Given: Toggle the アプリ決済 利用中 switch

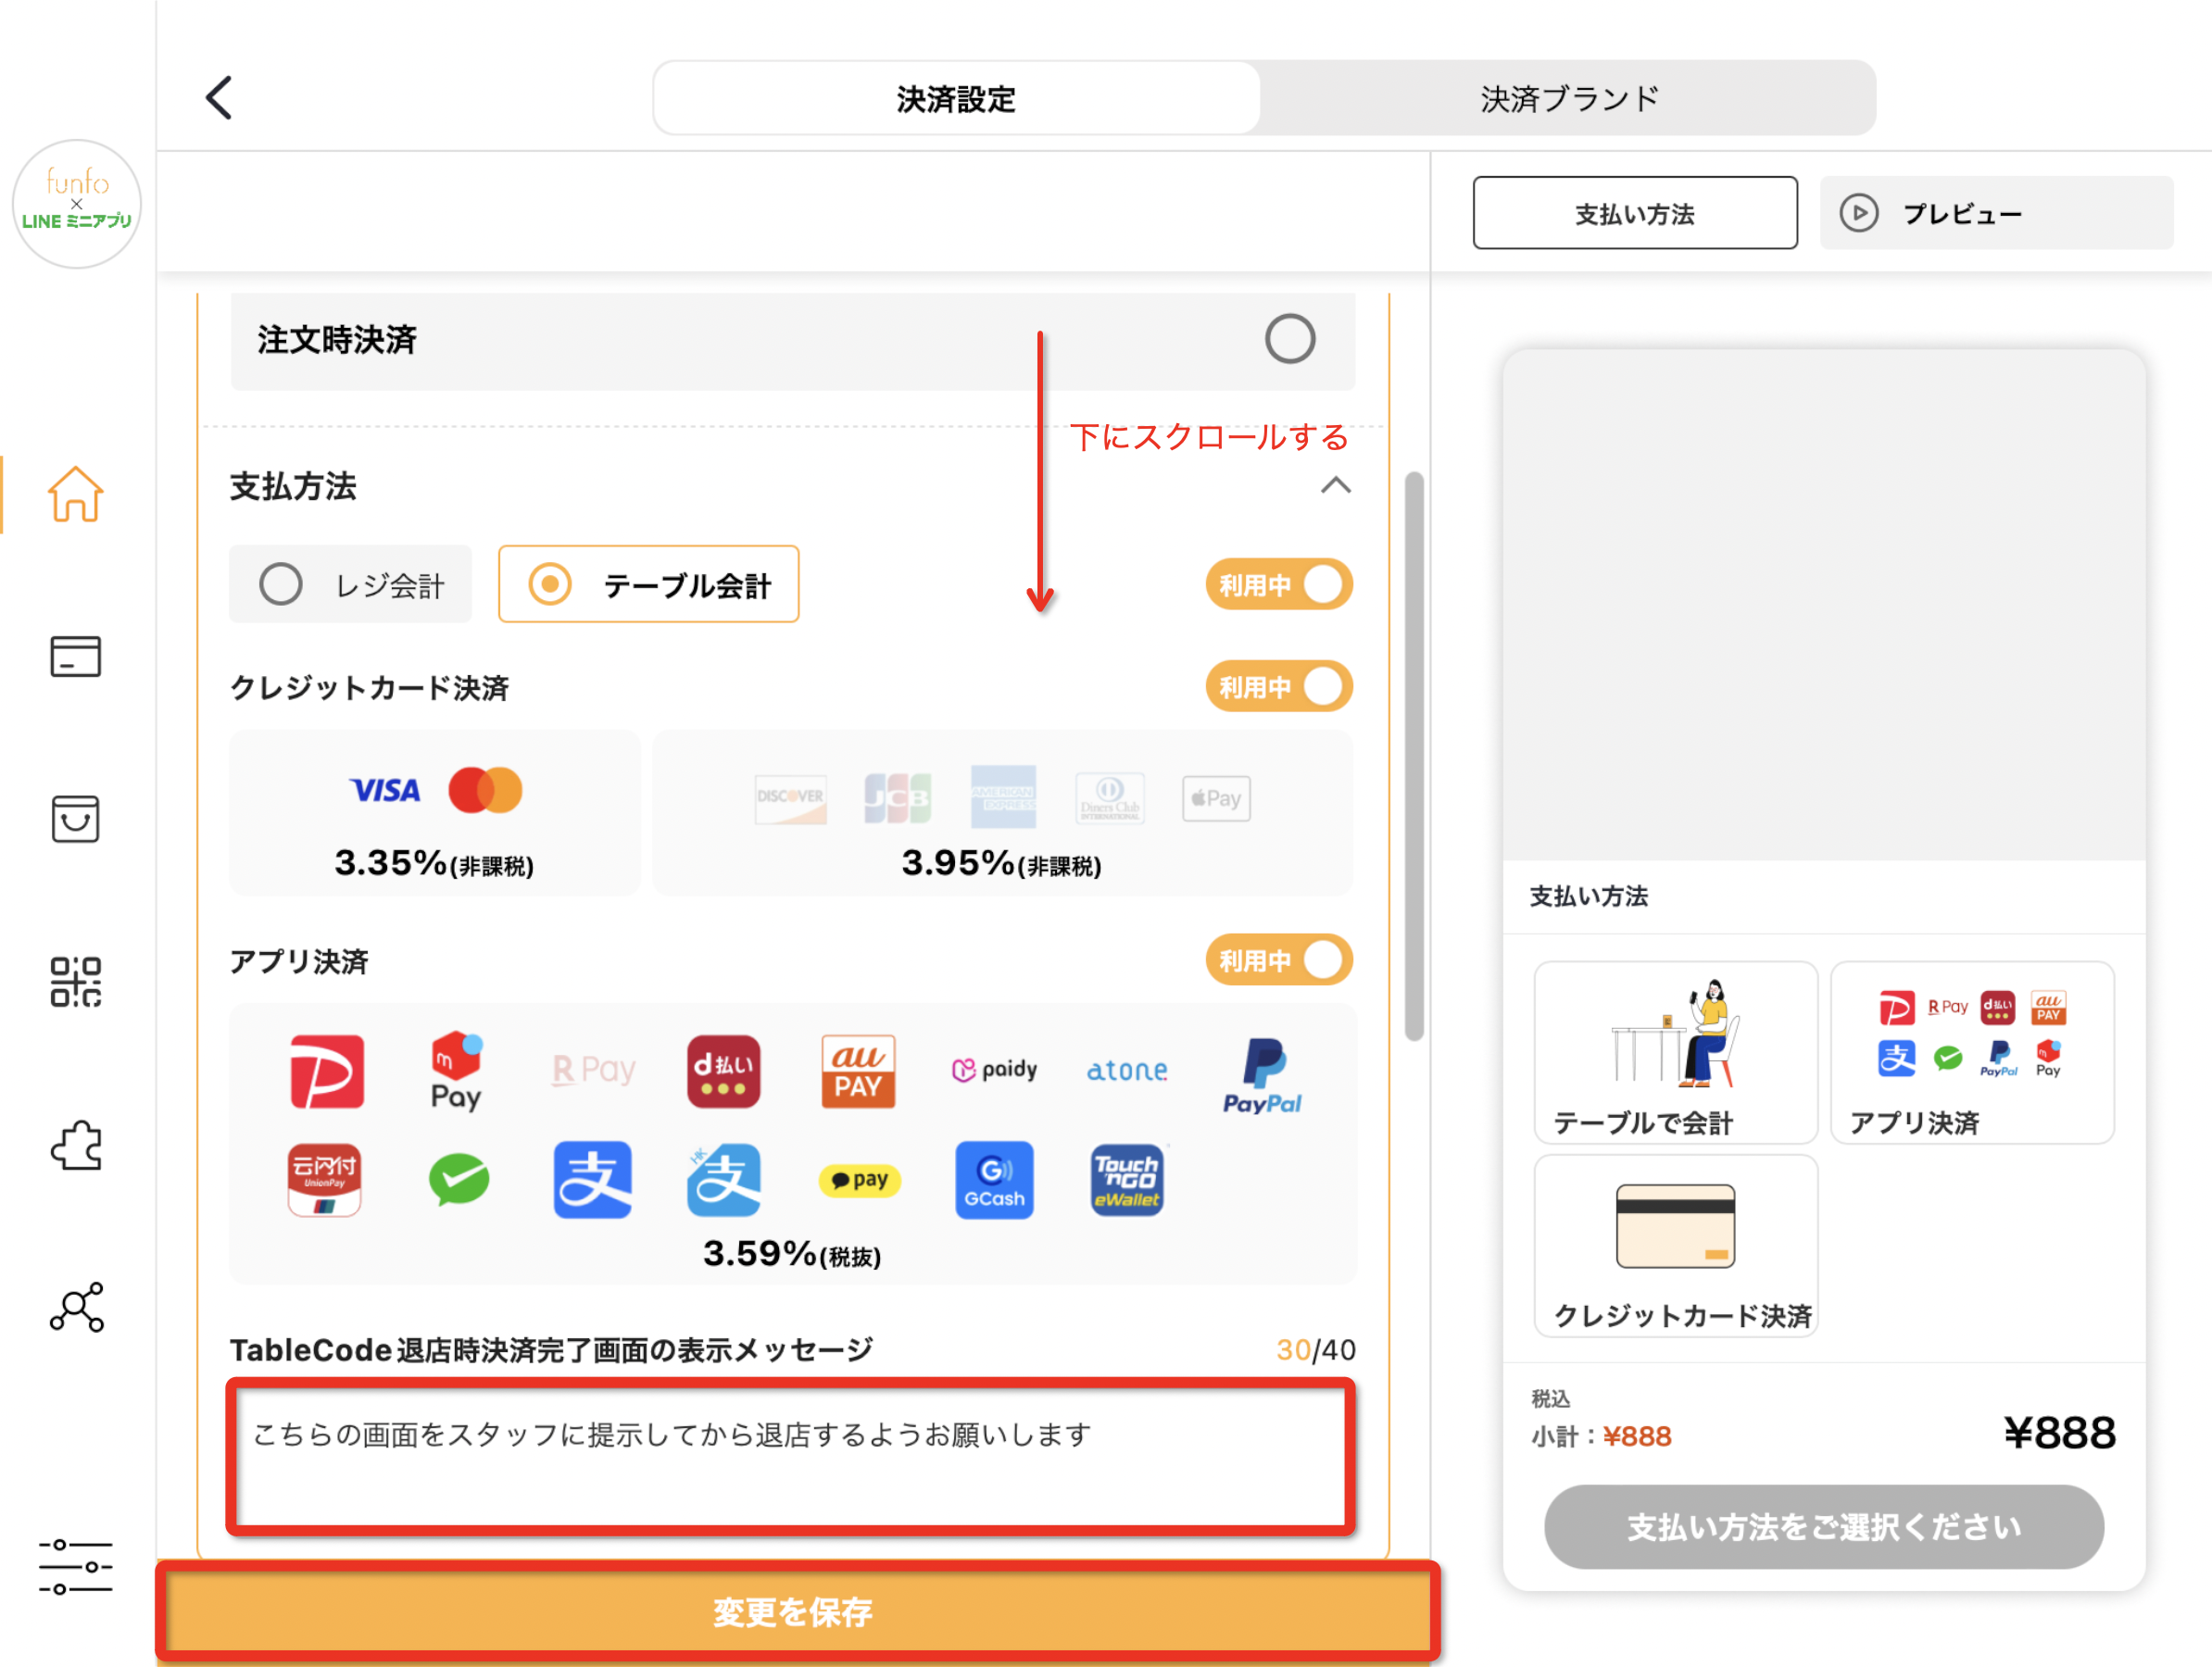Looking at the screenshot, I should 1279,960.
